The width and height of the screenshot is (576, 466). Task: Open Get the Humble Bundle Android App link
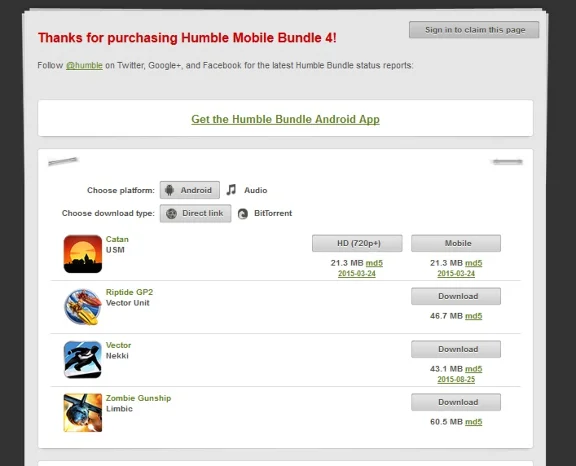pos(285,119)
